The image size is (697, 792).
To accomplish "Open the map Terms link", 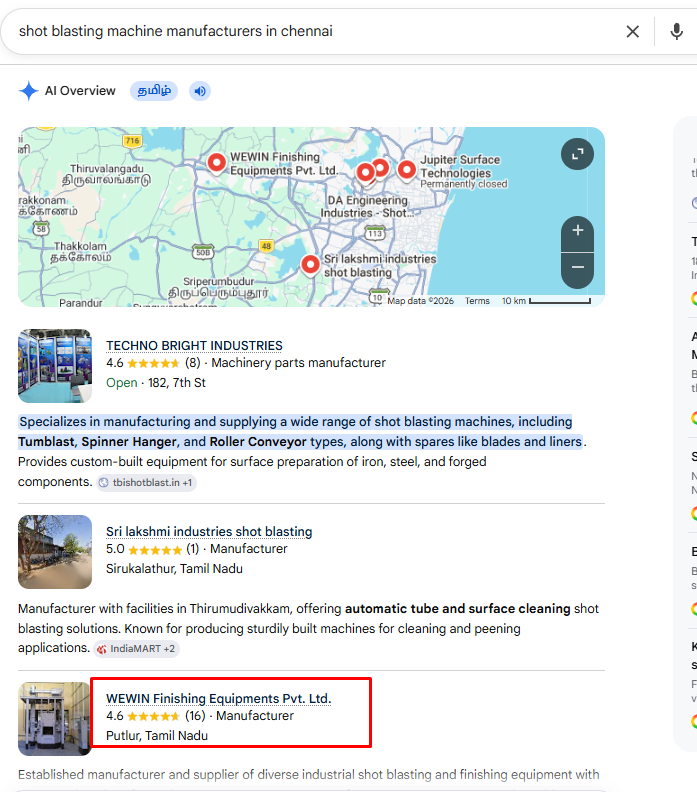I will tap(477, 301).
